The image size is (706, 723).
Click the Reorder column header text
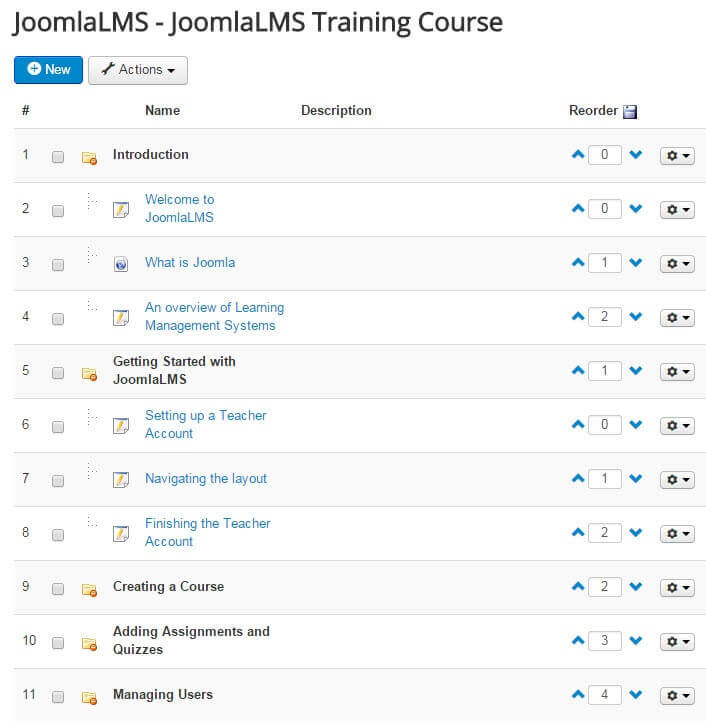pos(593,111)
